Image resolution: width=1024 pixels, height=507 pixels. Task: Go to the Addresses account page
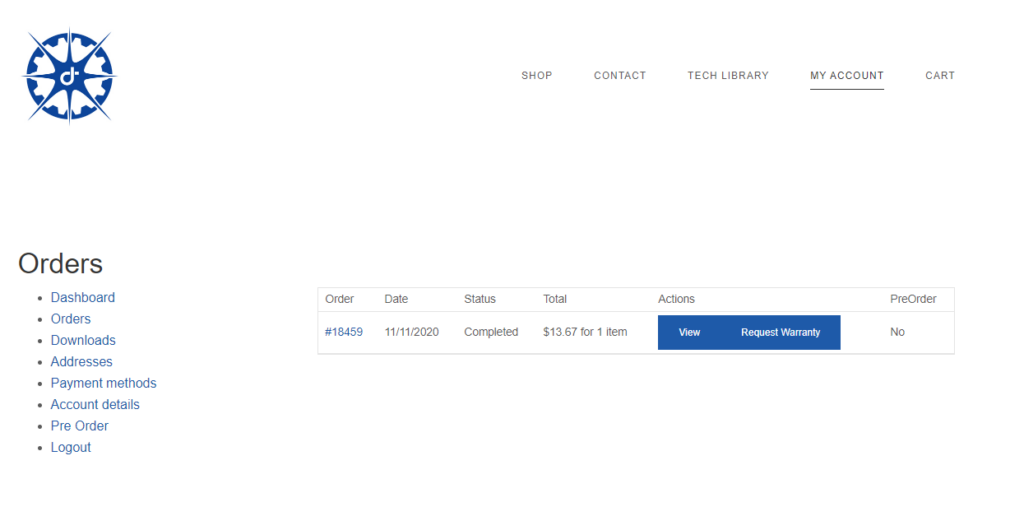coord(82,362)
